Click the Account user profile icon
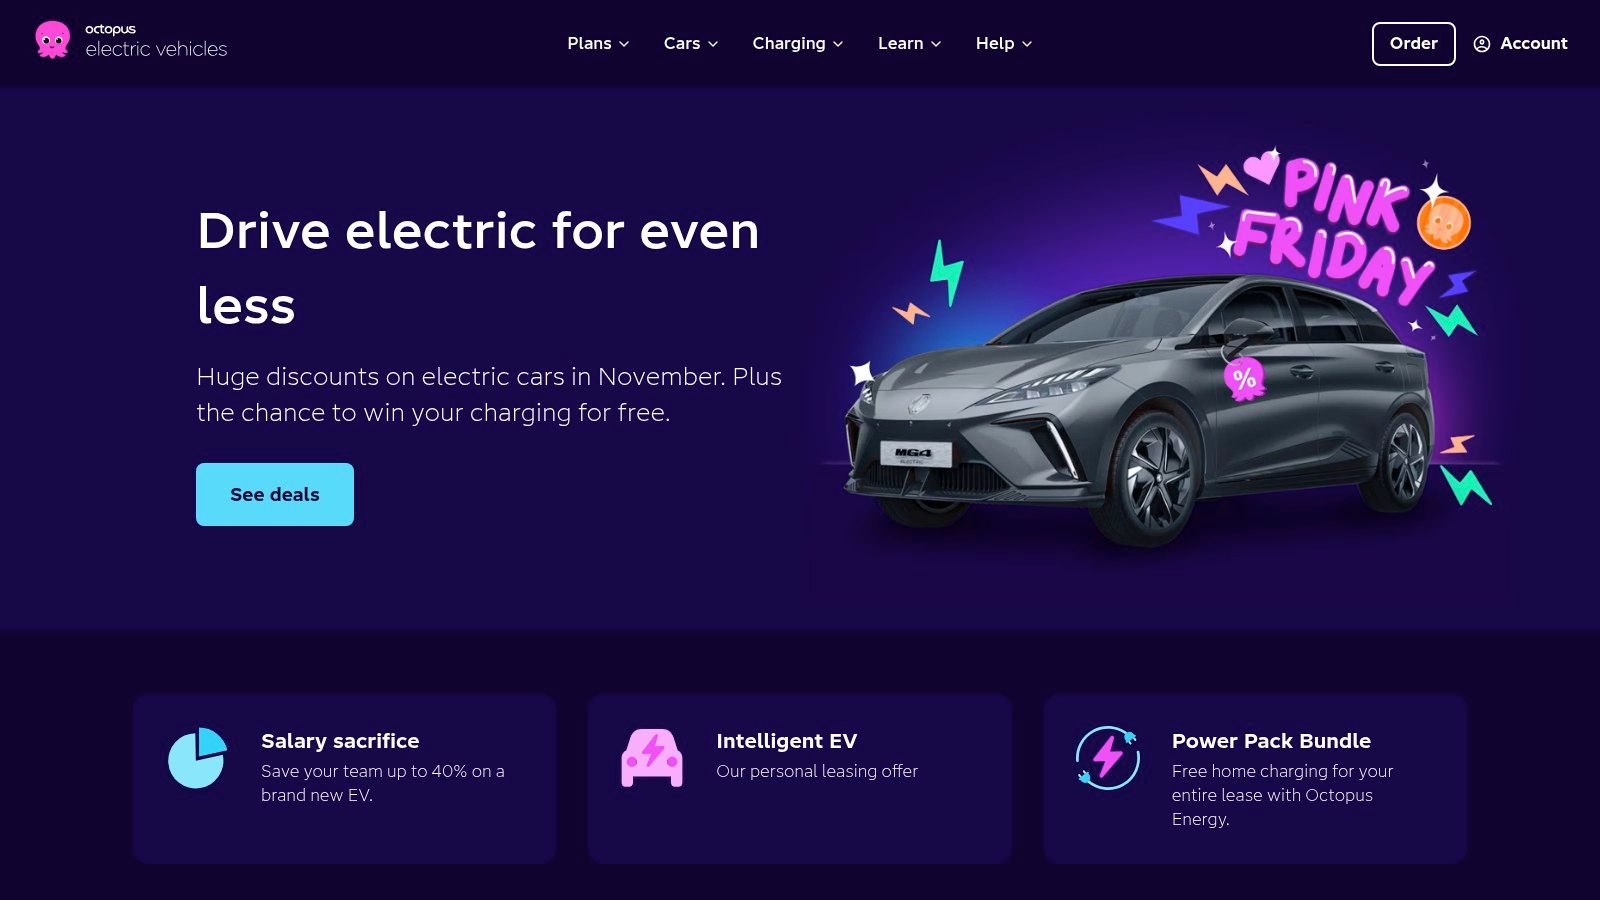Viewport: 1600px width, 900px height. [x=1482, y=44]
